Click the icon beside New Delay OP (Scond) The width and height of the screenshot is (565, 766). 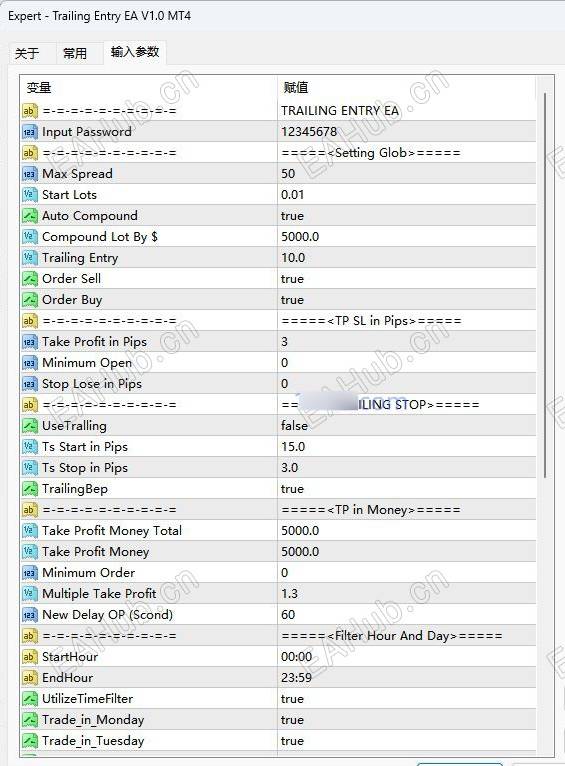pos(30,615)
